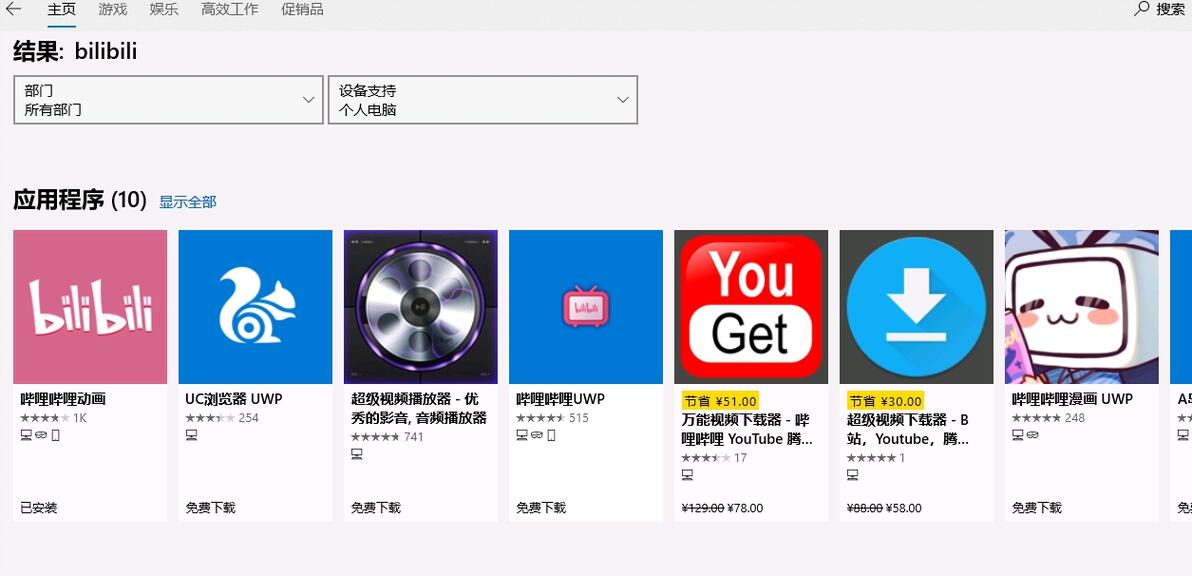Click the 超级视频播放器 app title
This screenshot has height=576, width=1192.
pyautogui.click(x=418, y=408)
